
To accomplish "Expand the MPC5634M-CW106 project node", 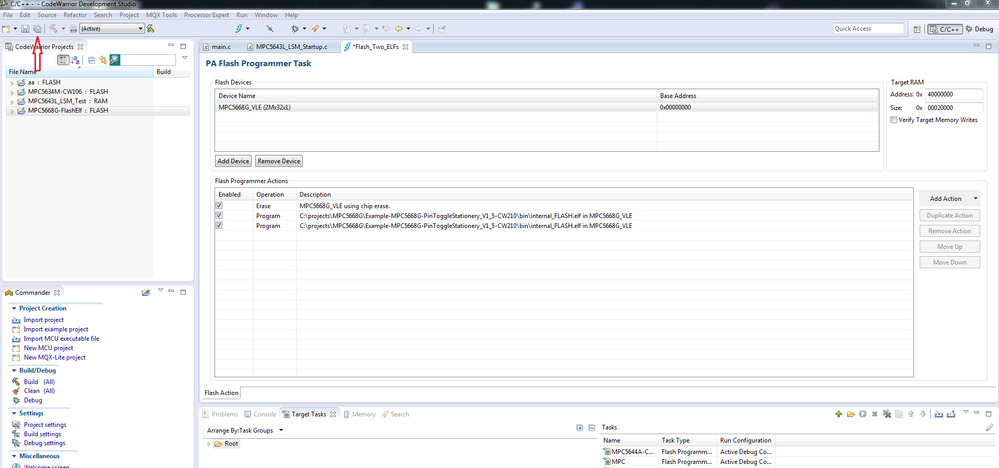I will tap(11, 92).
